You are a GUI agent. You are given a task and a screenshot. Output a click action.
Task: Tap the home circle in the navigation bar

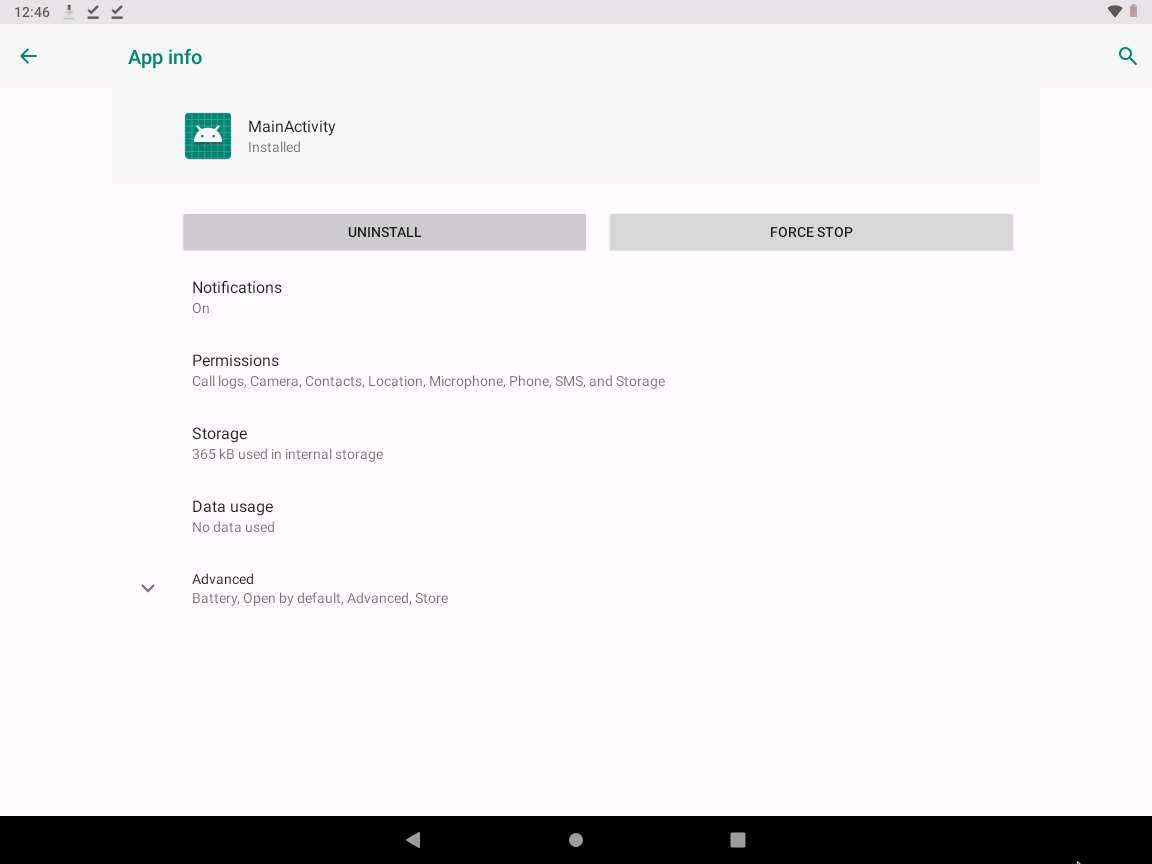[576, 840]
